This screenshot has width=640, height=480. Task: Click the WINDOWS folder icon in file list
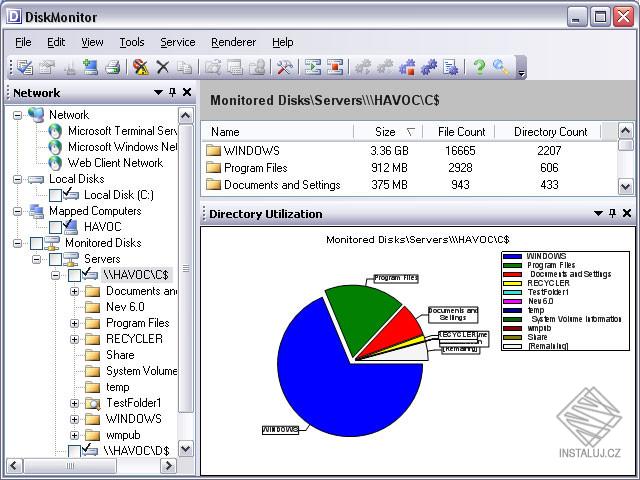pyautogui.click(x=213, y=151)
